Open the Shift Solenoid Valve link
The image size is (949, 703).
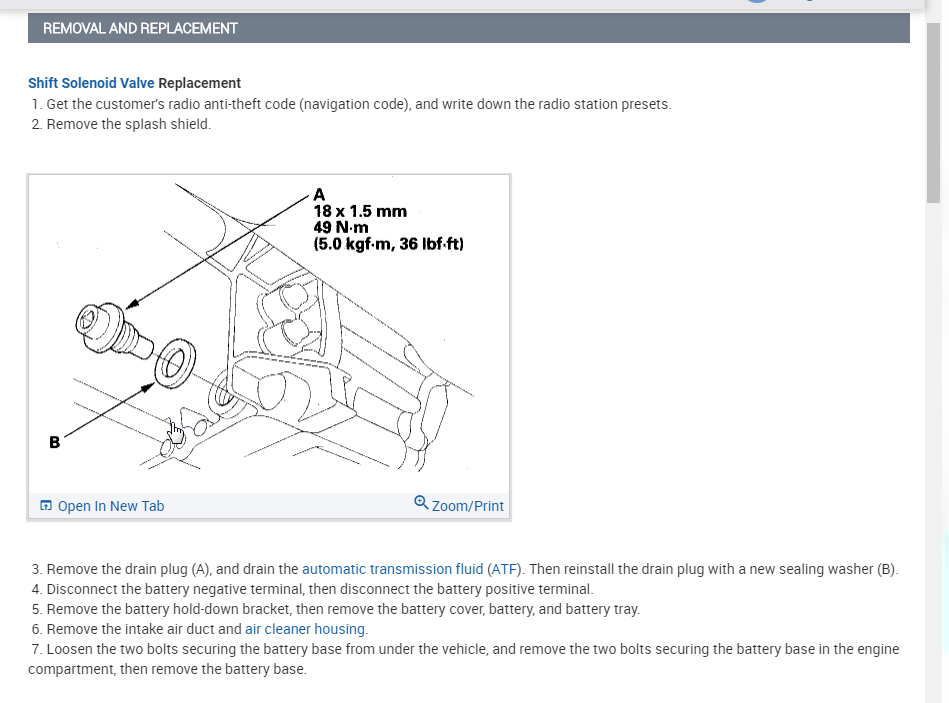pyautogui.click(x=91, y=83)
